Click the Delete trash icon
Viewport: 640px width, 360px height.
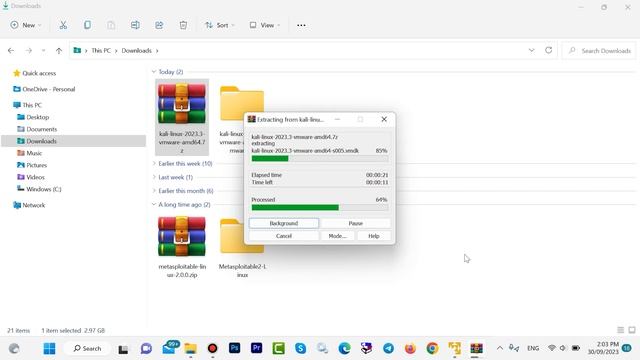183,25
